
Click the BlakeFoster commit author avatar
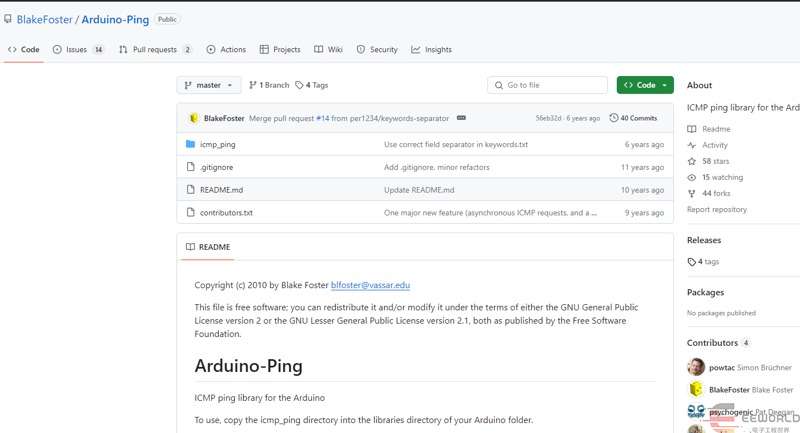pyautogui.click(x=193, y=118)
